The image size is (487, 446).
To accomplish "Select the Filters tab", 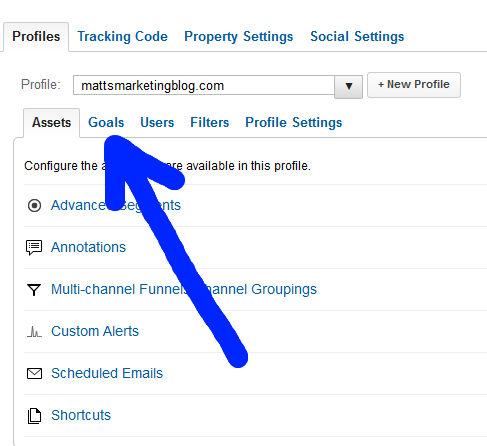I will [x=210, y=123].
